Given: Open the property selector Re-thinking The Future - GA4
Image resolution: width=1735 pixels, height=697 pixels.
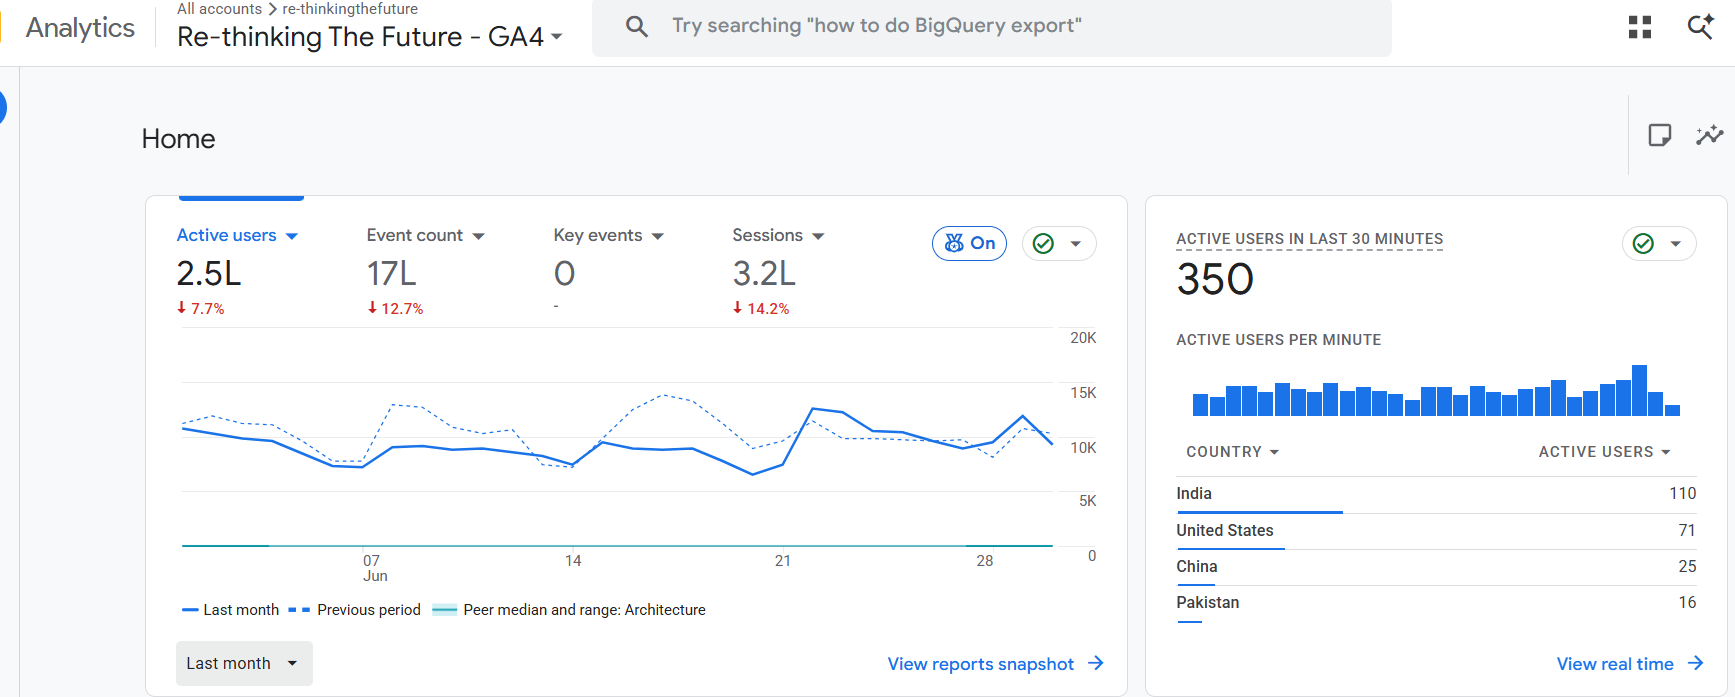Looking at the screenshot, I should pos(369,37).
